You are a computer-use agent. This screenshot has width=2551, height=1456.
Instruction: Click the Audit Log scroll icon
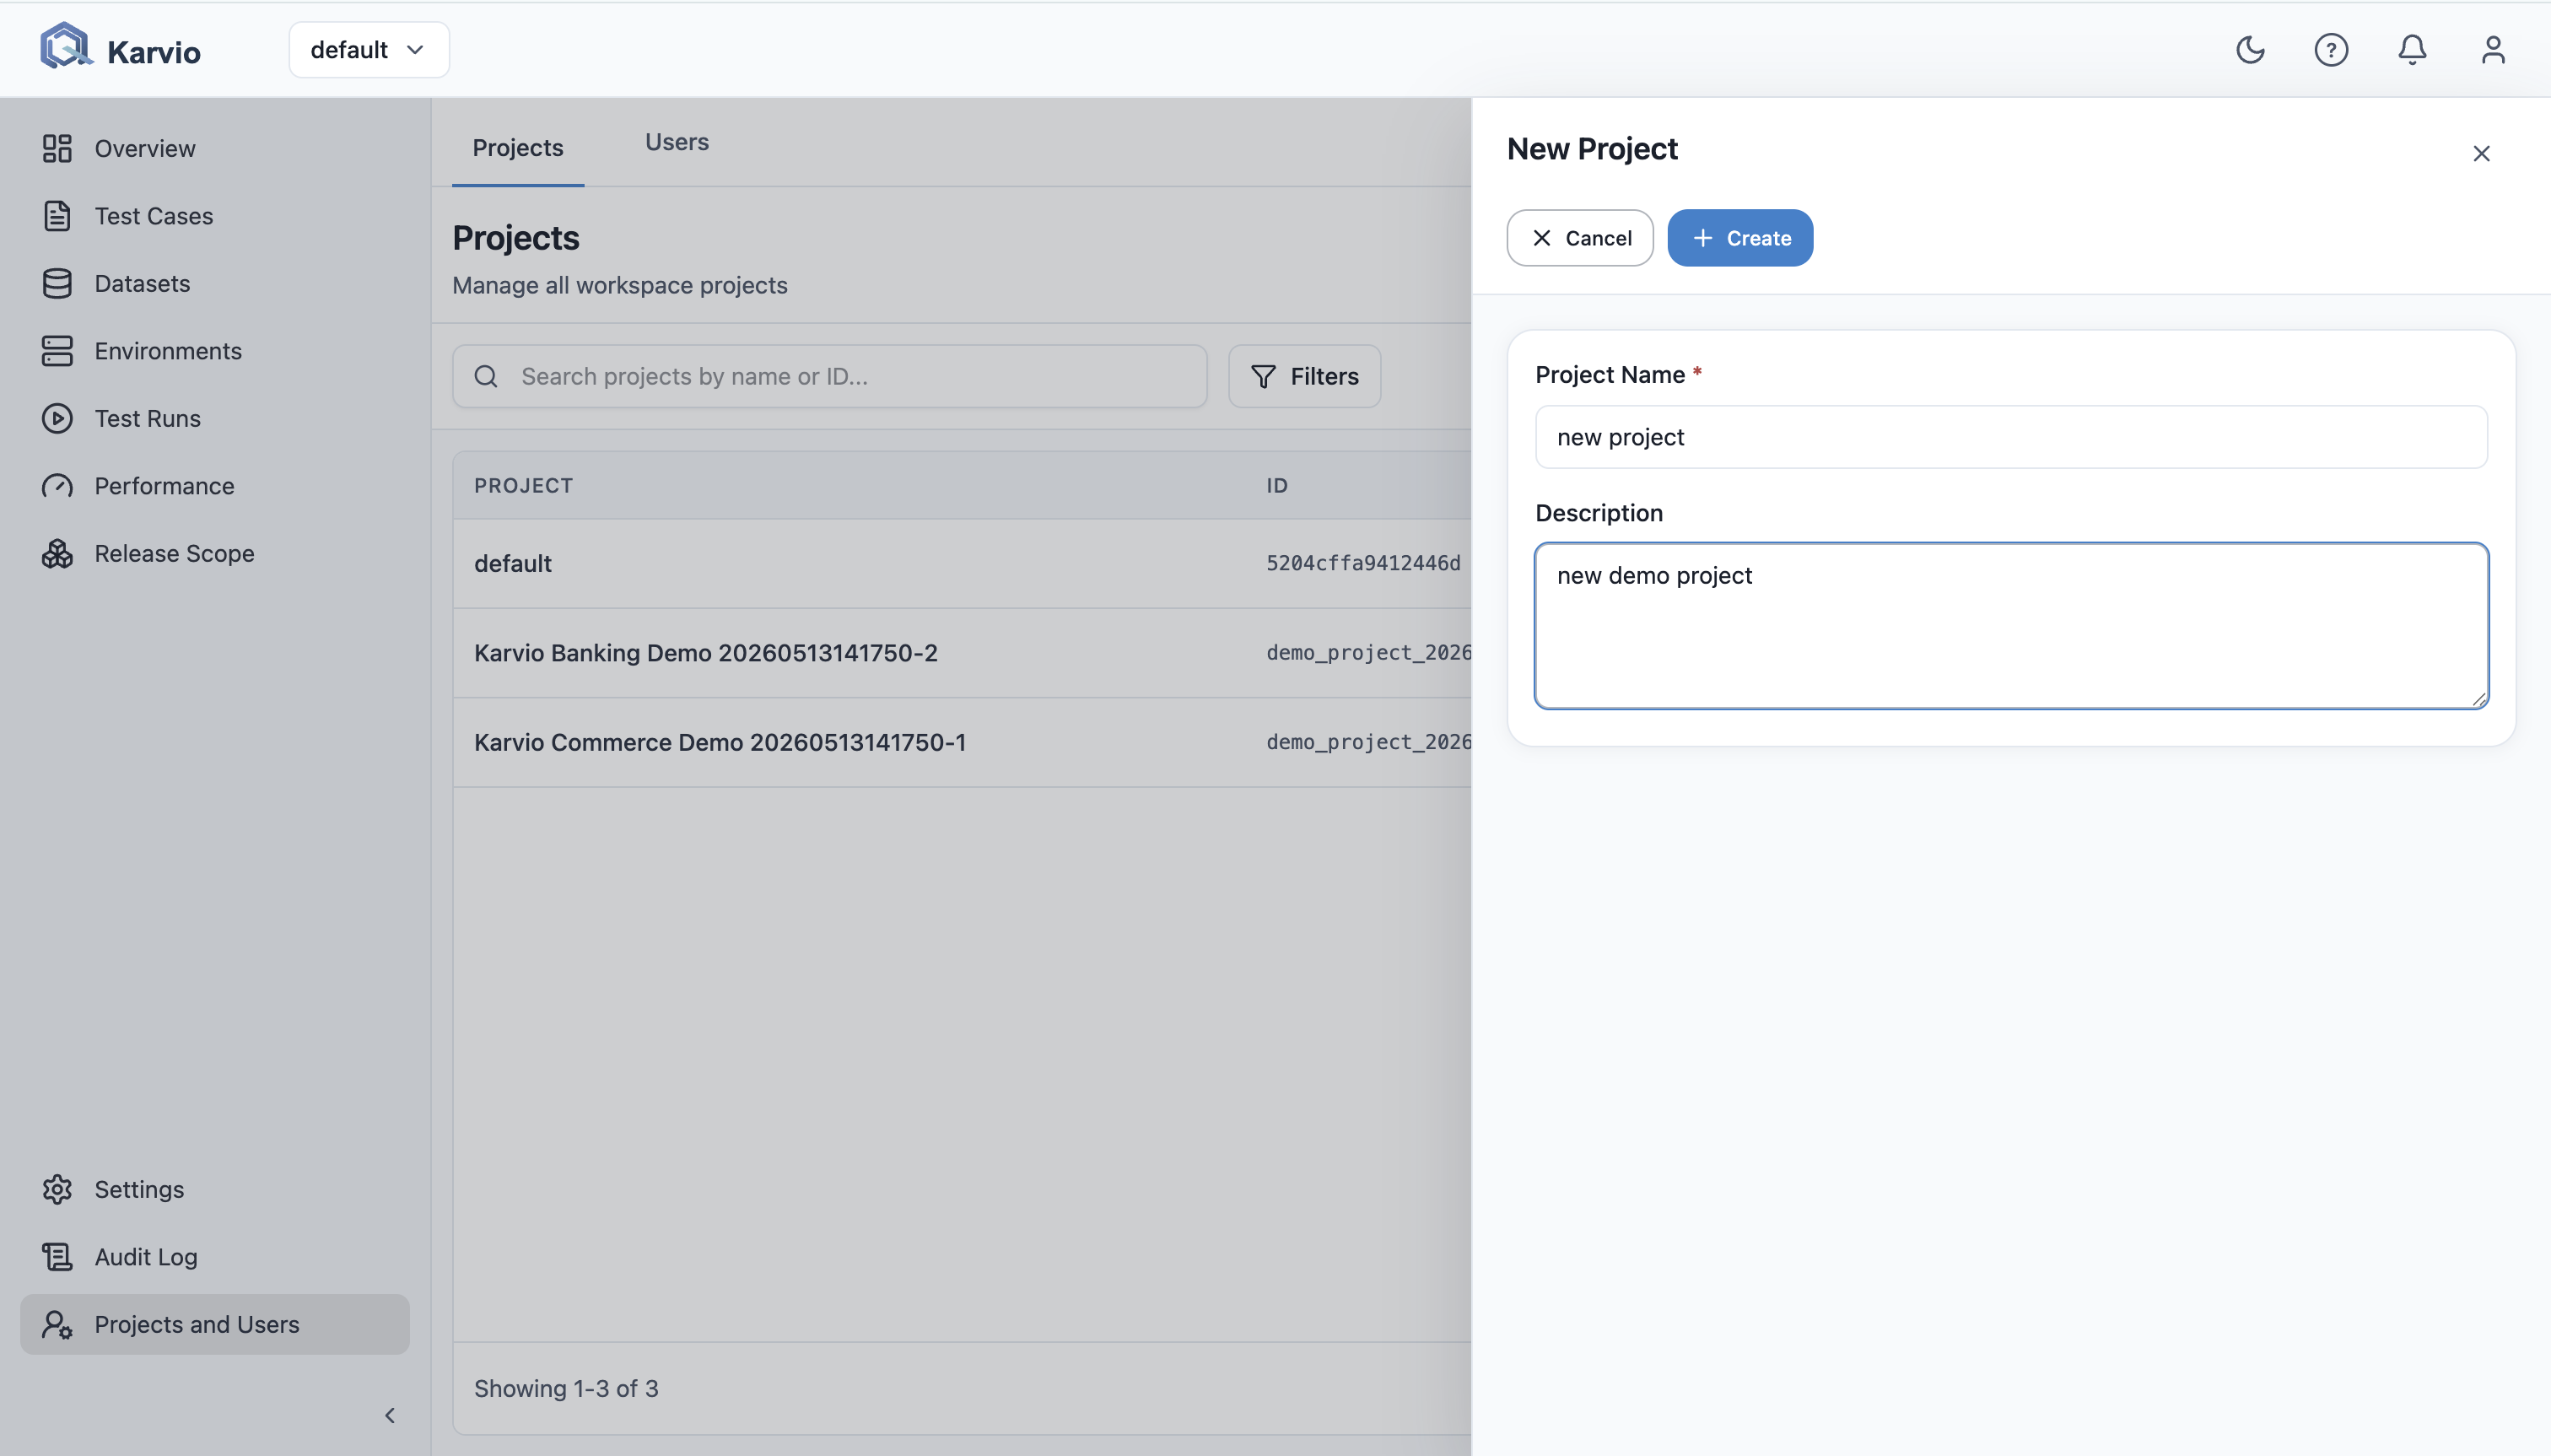pos(57,1257)
